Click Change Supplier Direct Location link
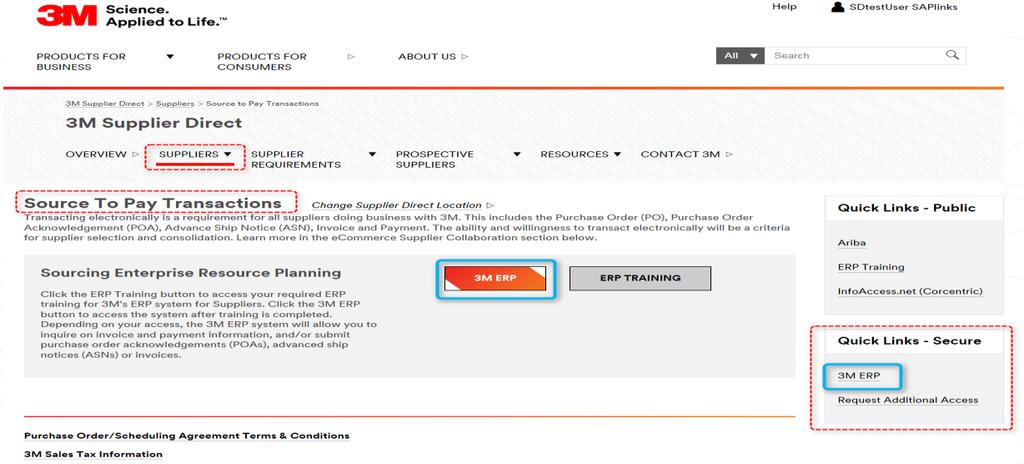This screenshot has height=464, width=1024. point(396,205)
